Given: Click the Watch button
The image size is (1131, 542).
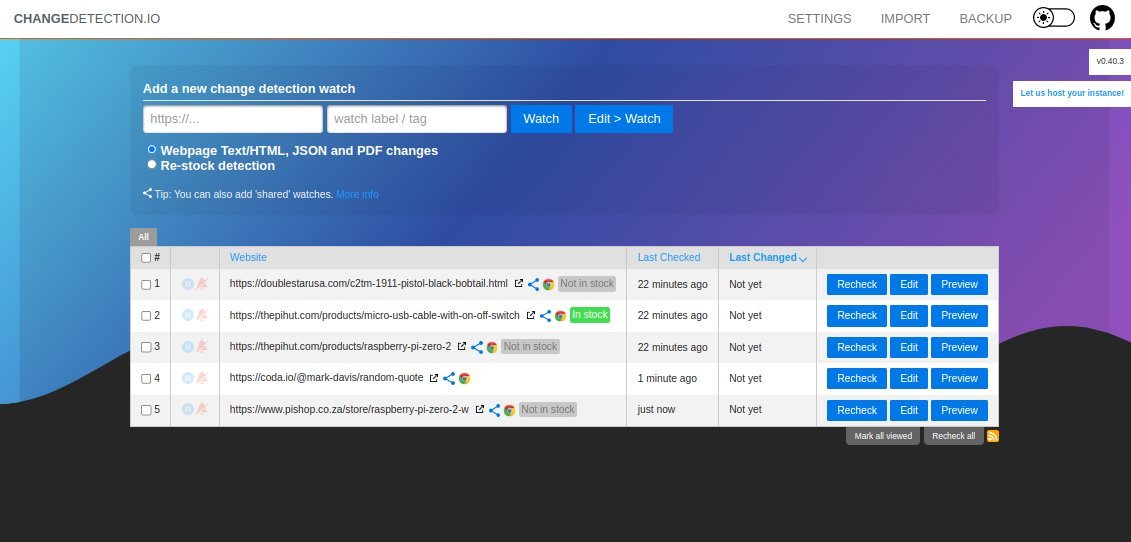Looking at the screenshot, I should pos(541,119).
